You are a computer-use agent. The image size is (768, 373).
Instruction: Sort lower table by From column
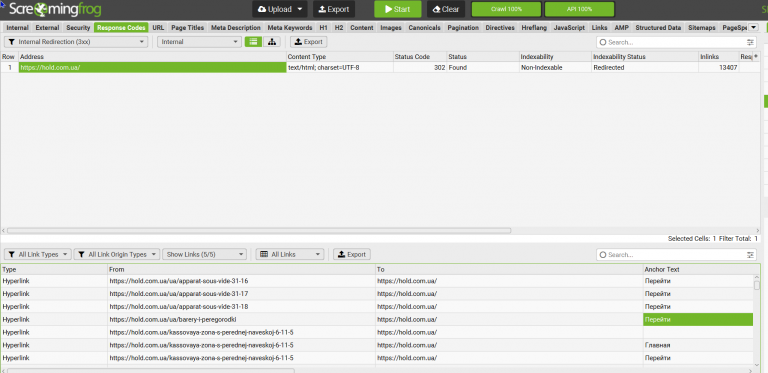tap(241, 270)
